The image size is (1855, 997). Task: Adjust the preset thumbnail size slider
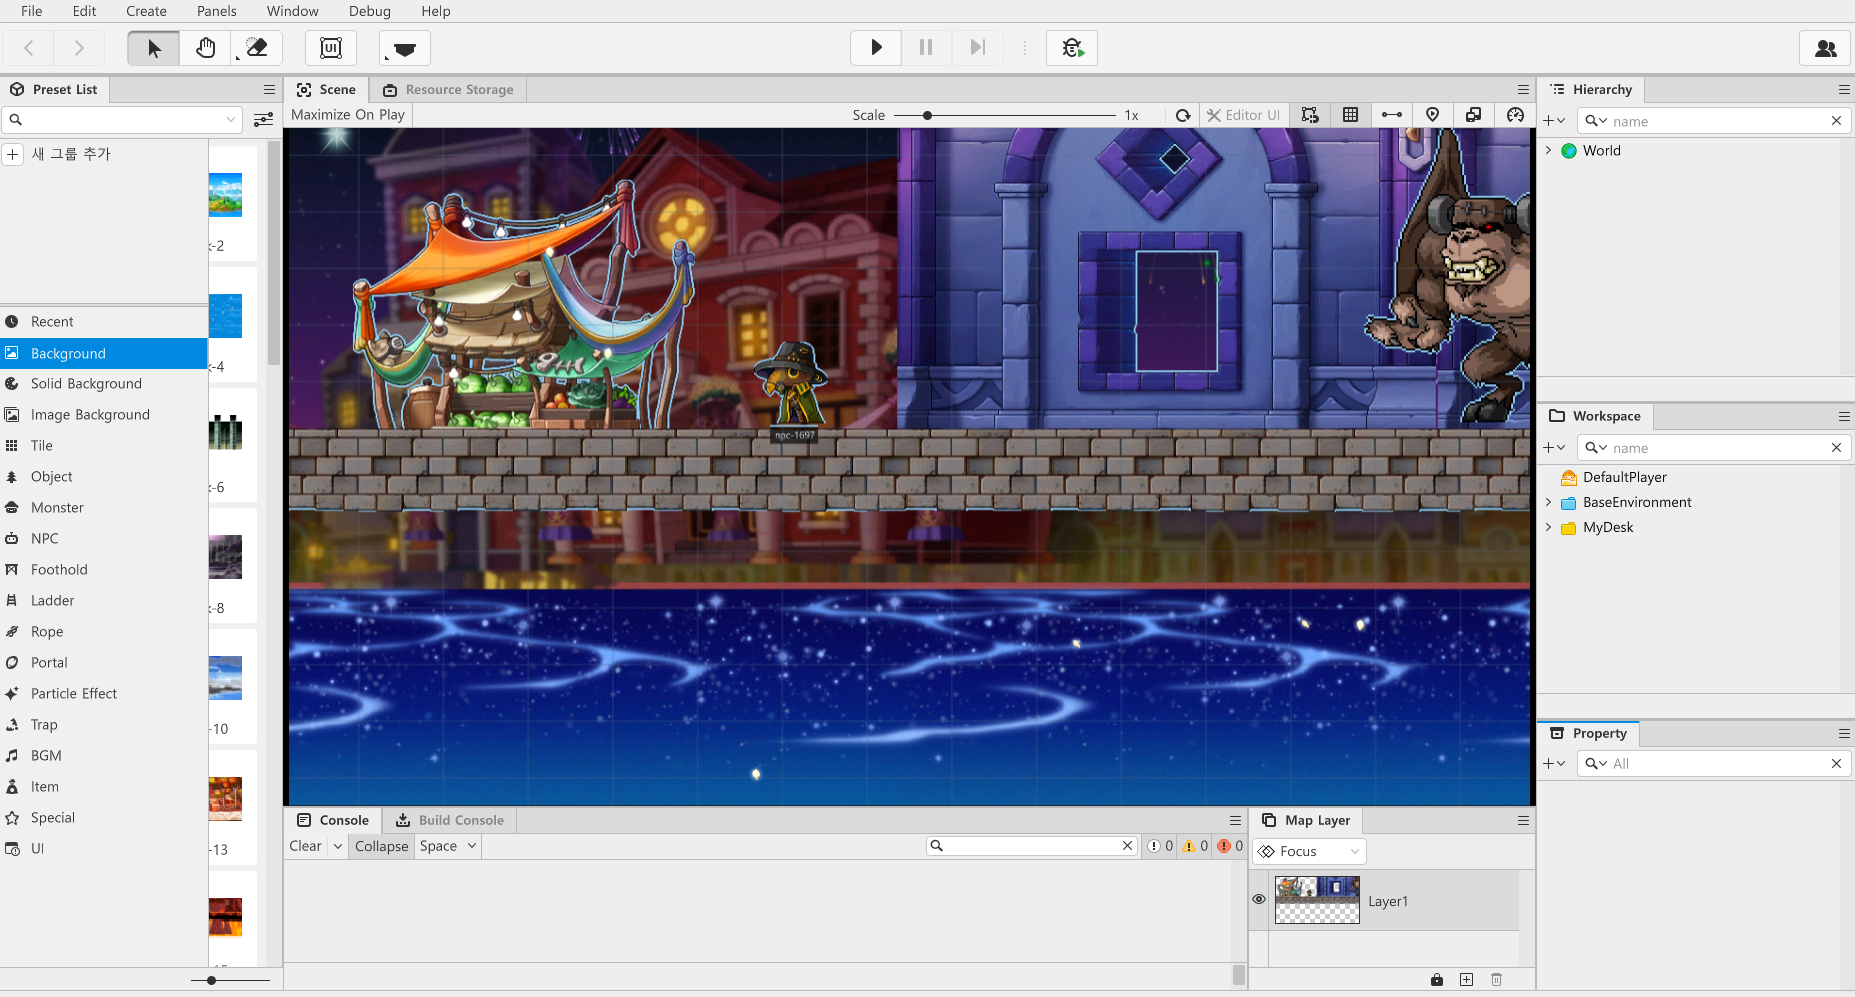click(211, 980)
